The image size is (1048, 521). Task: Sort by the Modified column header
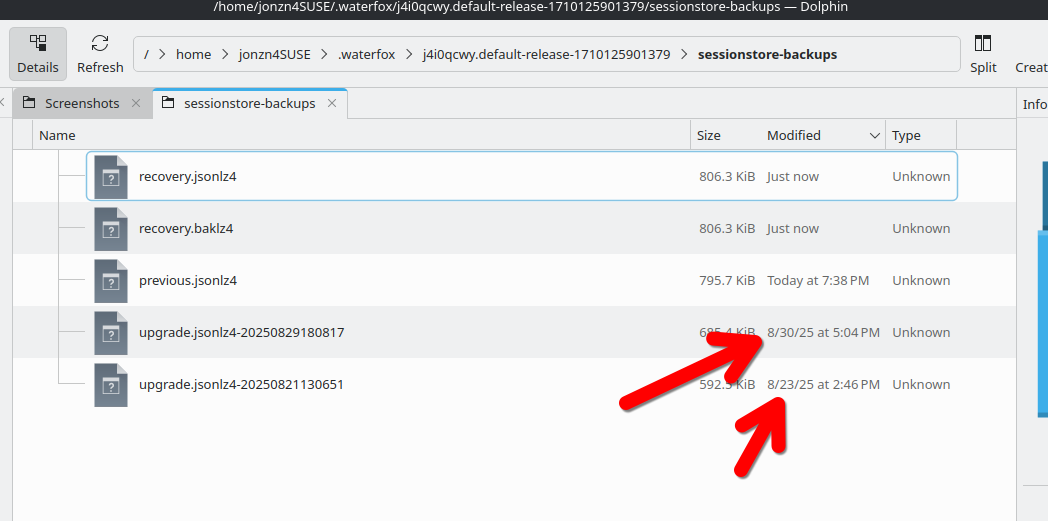point(823,136)
